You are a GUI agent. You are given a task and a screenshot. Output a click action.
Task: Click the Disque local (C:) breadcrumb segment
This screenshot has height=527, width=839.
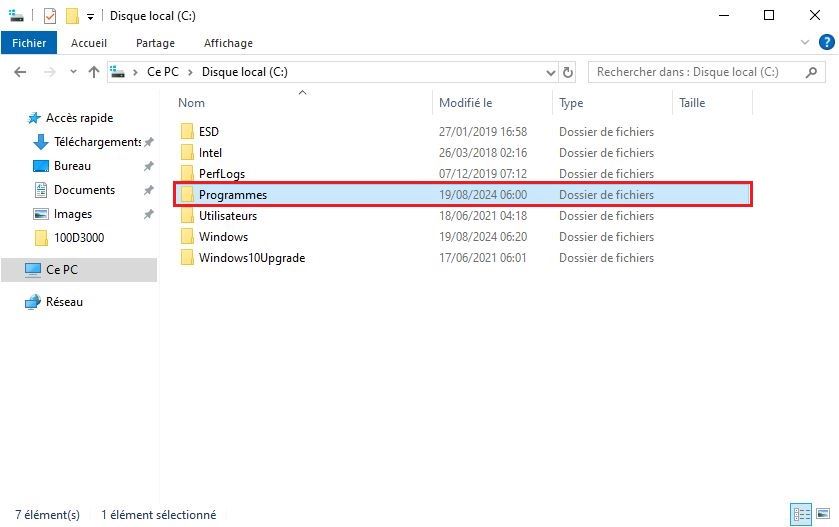(x=245, y=72)
